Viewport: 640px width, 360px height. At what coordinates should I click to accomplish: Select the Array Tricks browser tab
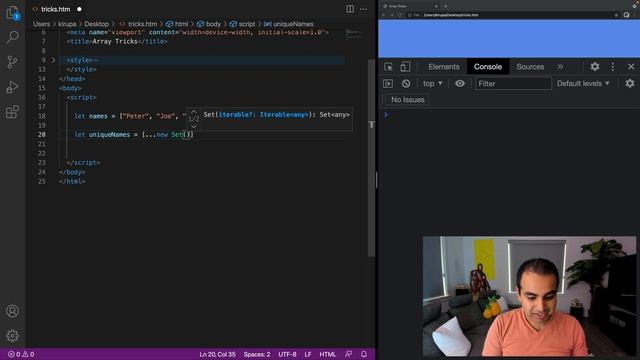410,6
